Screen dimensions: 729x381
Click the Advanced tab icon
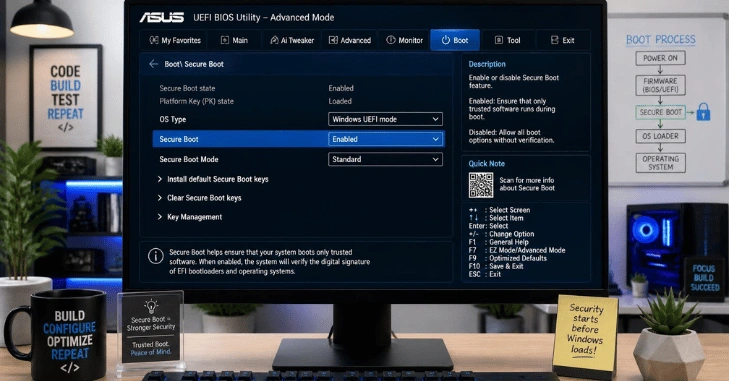click(x=333, y=40)
